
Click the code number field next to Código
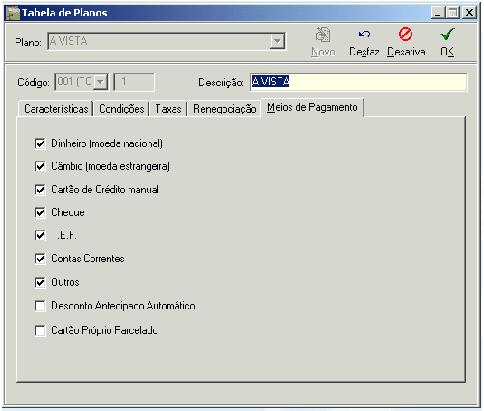coord(134,82)
